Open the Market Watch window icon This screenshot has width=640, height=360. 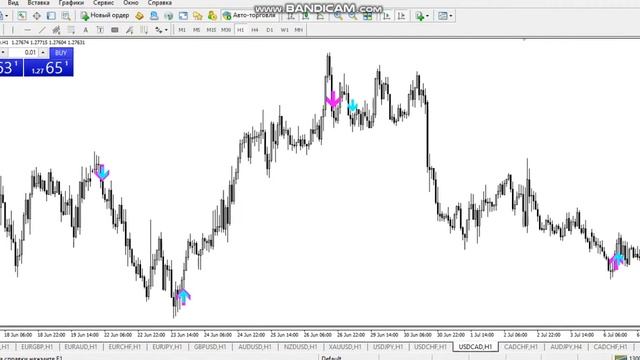(22, 16)
